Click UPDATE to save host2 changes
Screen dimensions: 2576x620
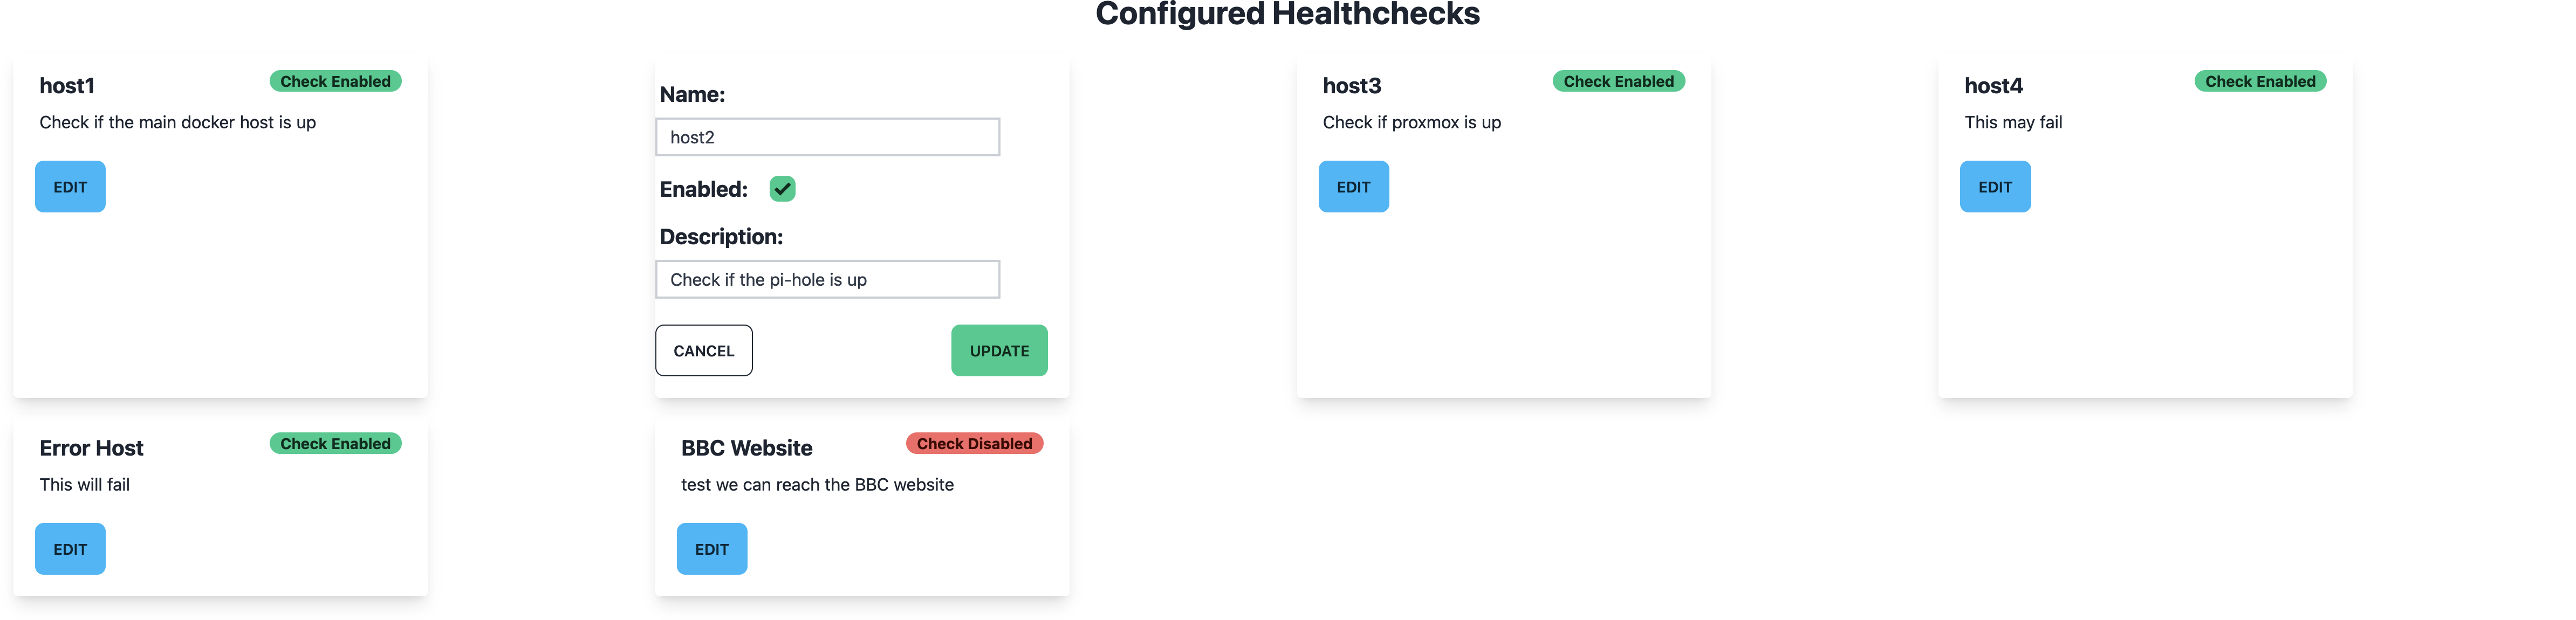point(999,350)
